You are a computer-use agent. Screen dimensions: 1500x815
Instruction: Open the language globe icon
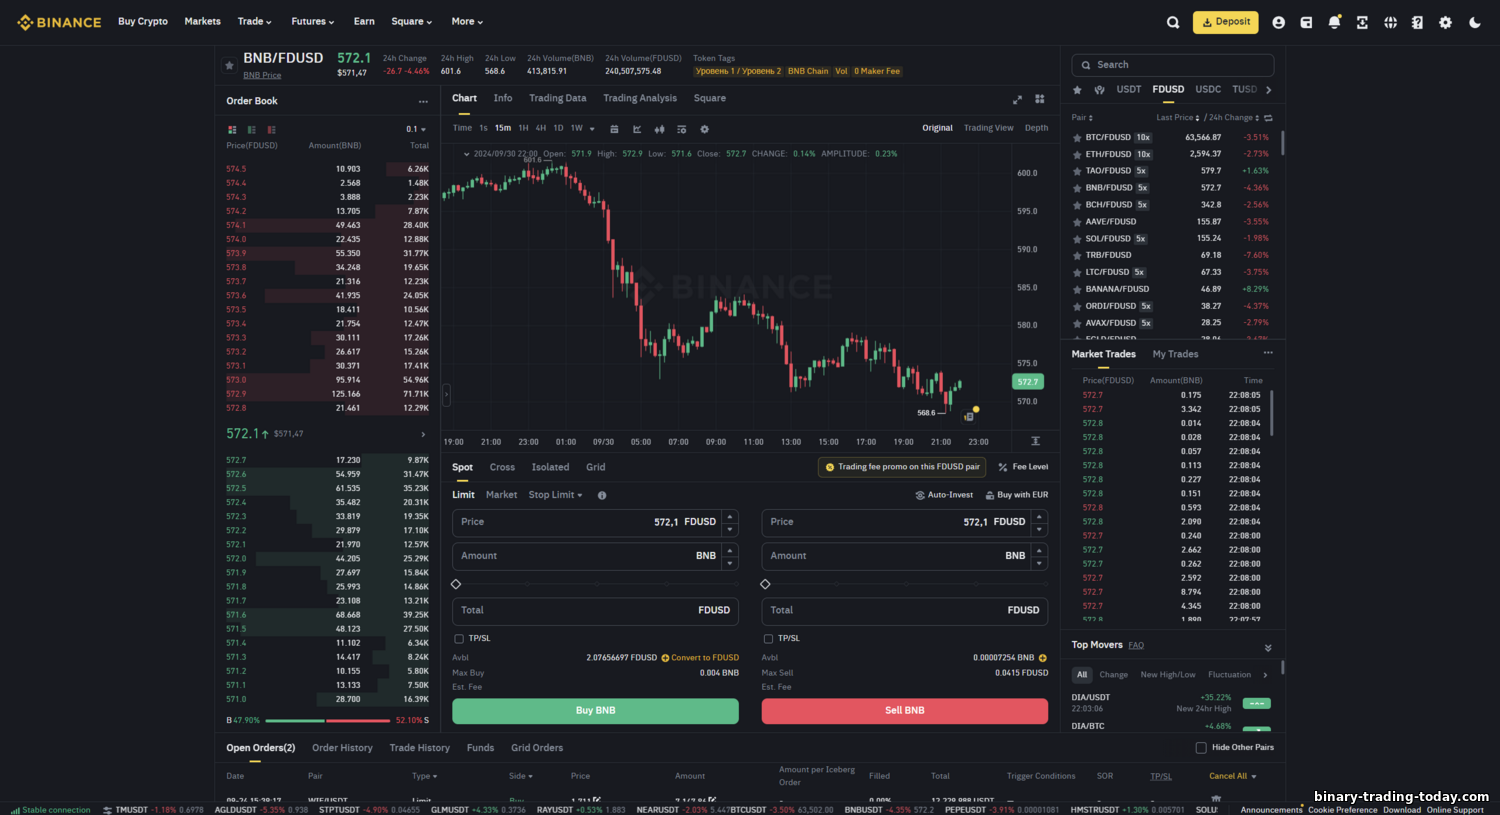1390,22
